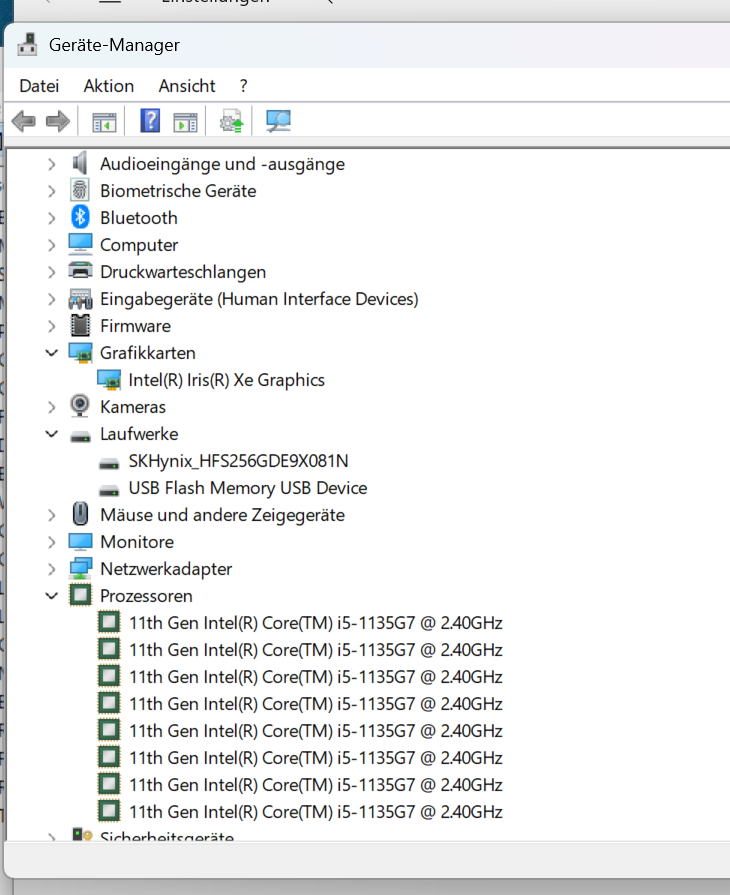
Task: Expand the Firmware node
Action: [x=51, y=326]
